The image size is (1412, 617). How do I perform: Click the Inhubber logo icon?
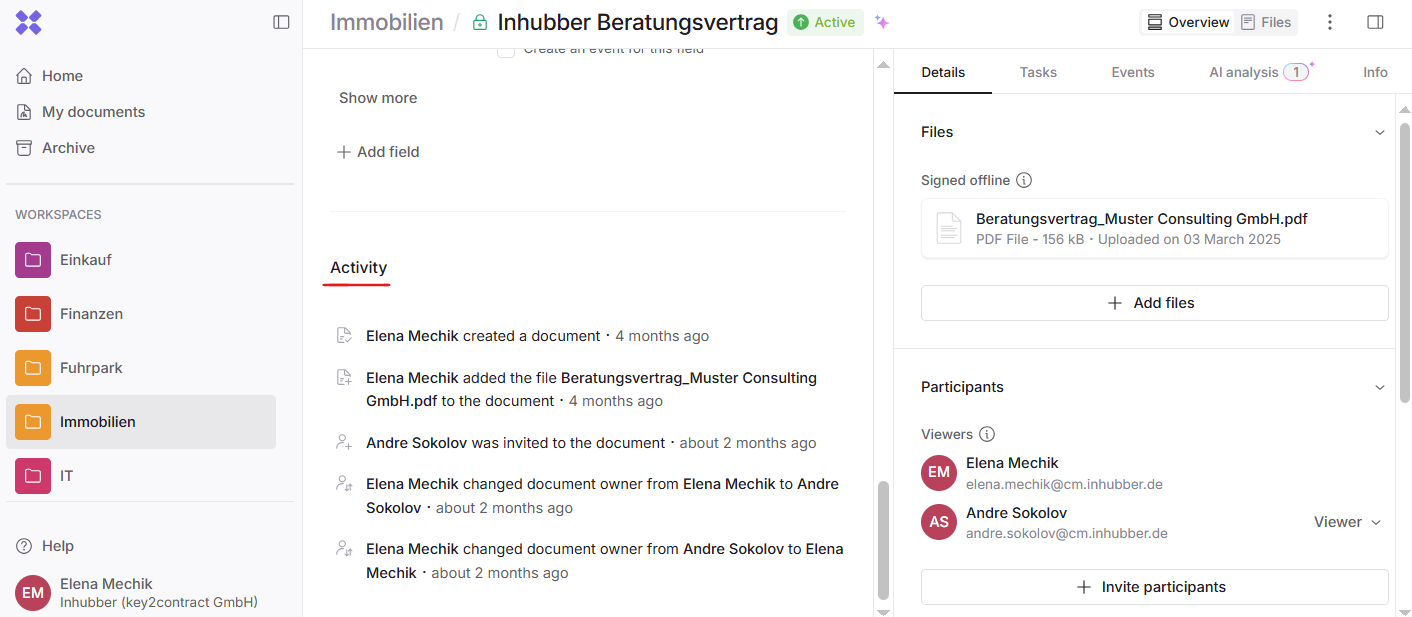(29, 22)
